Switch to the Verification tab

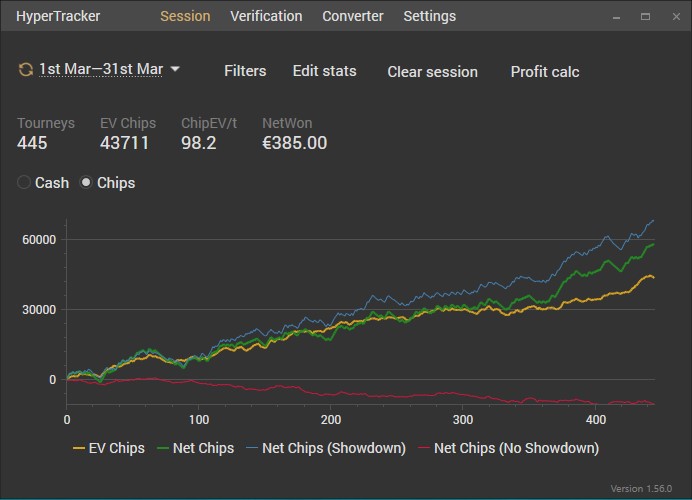(x=266, y=16)
